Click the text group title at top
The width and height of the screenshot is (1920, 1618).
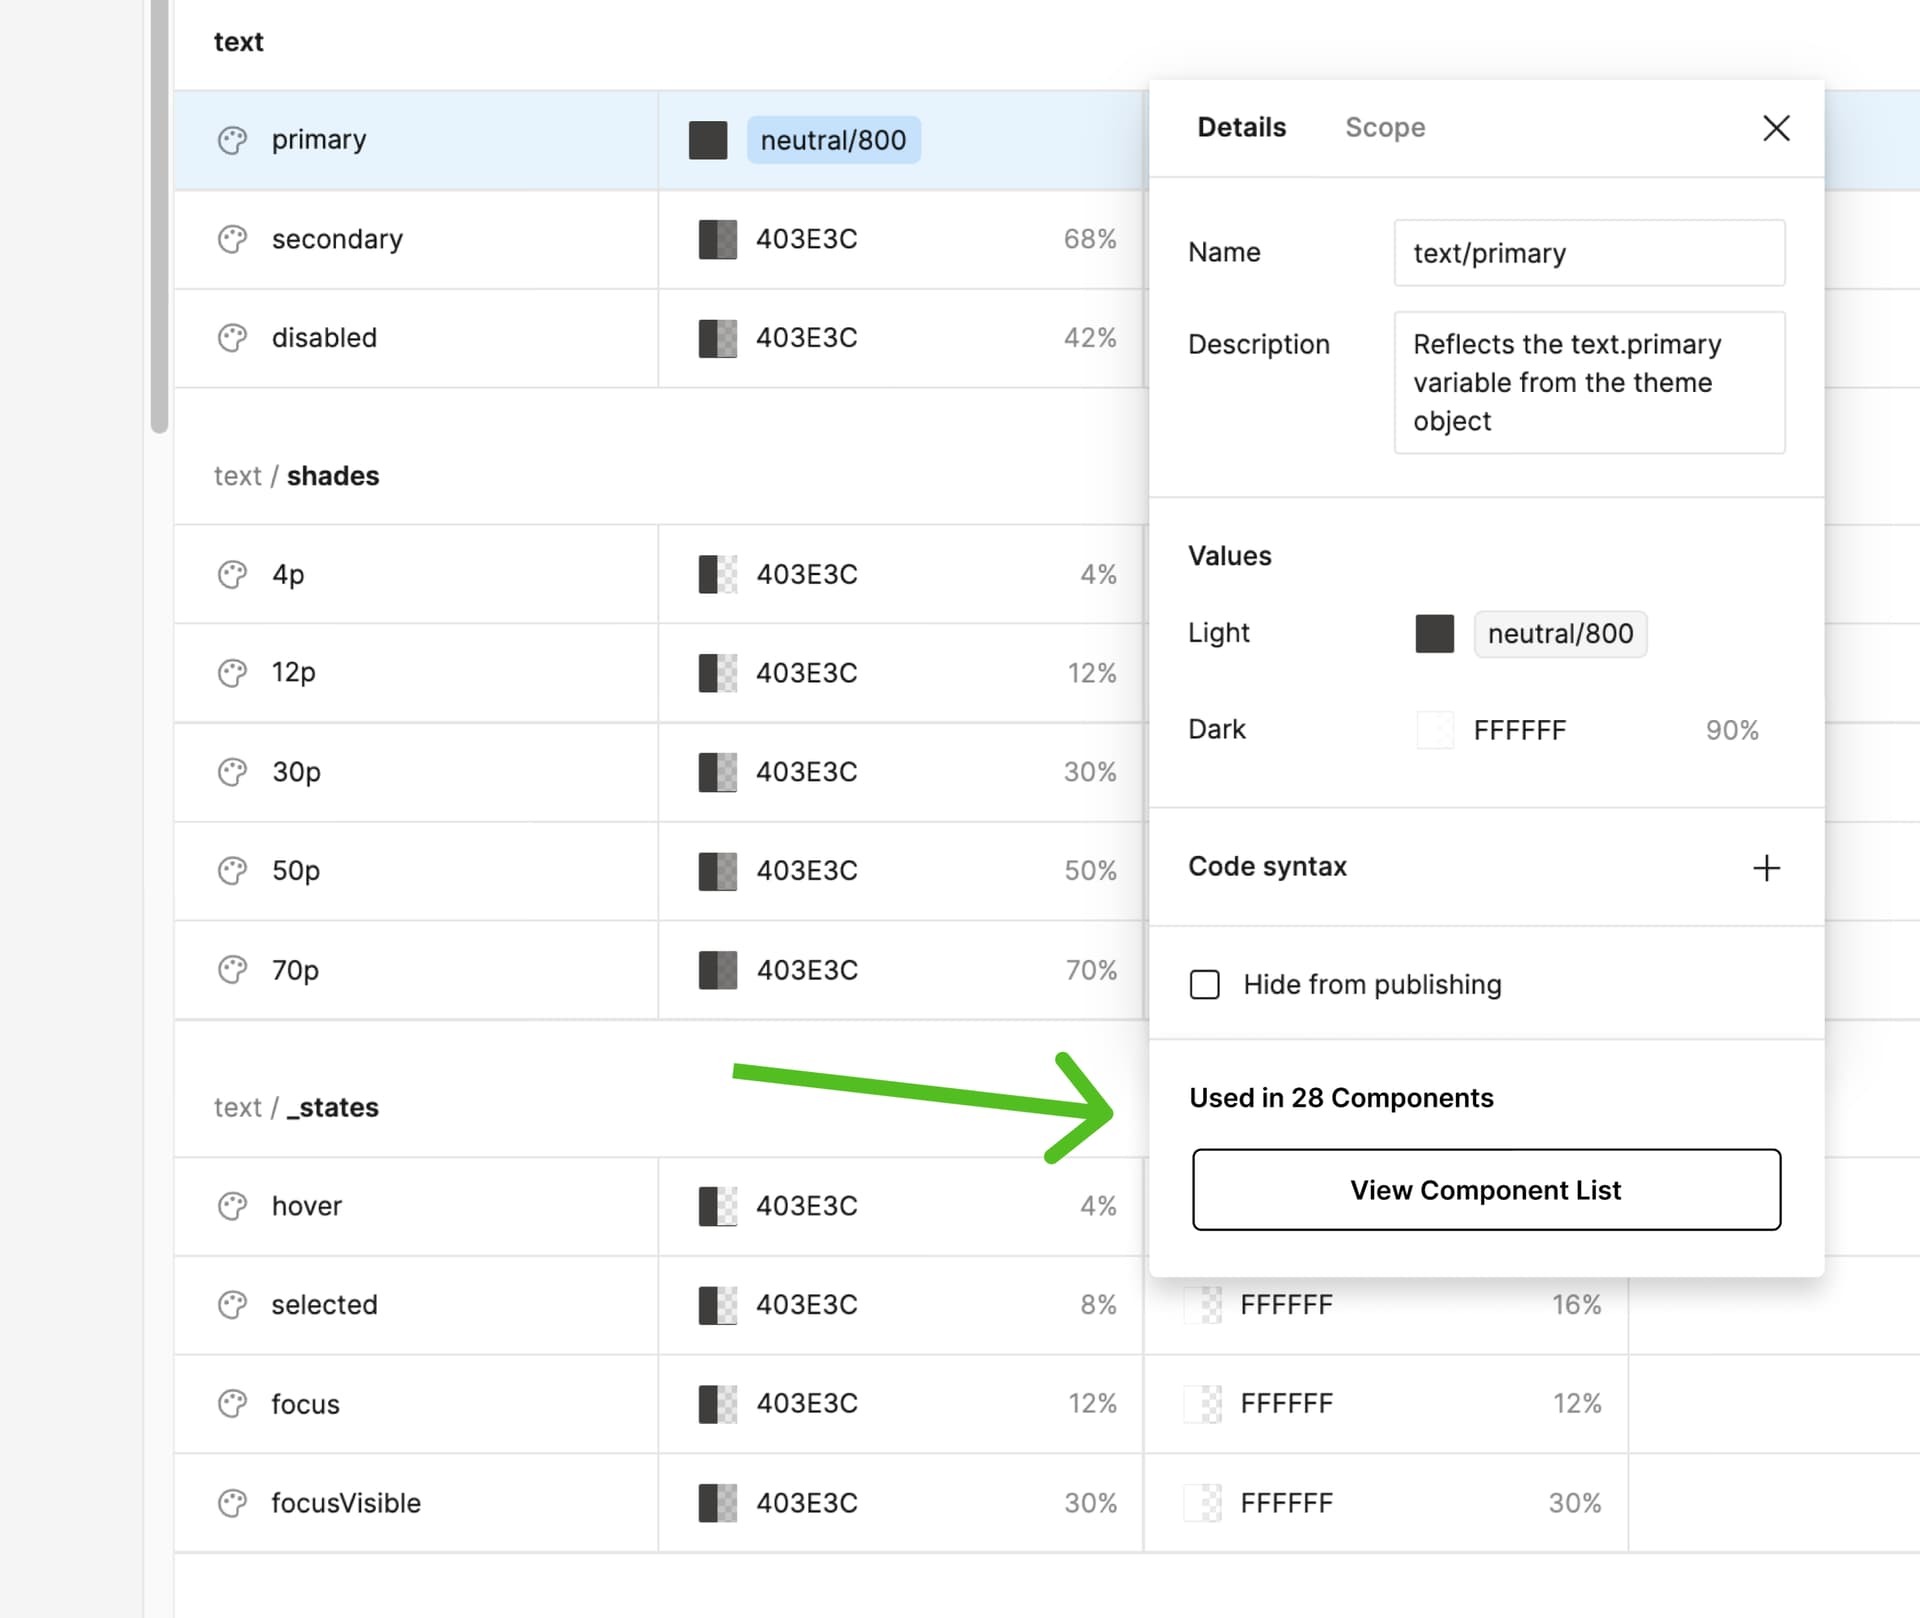[238, 42]
